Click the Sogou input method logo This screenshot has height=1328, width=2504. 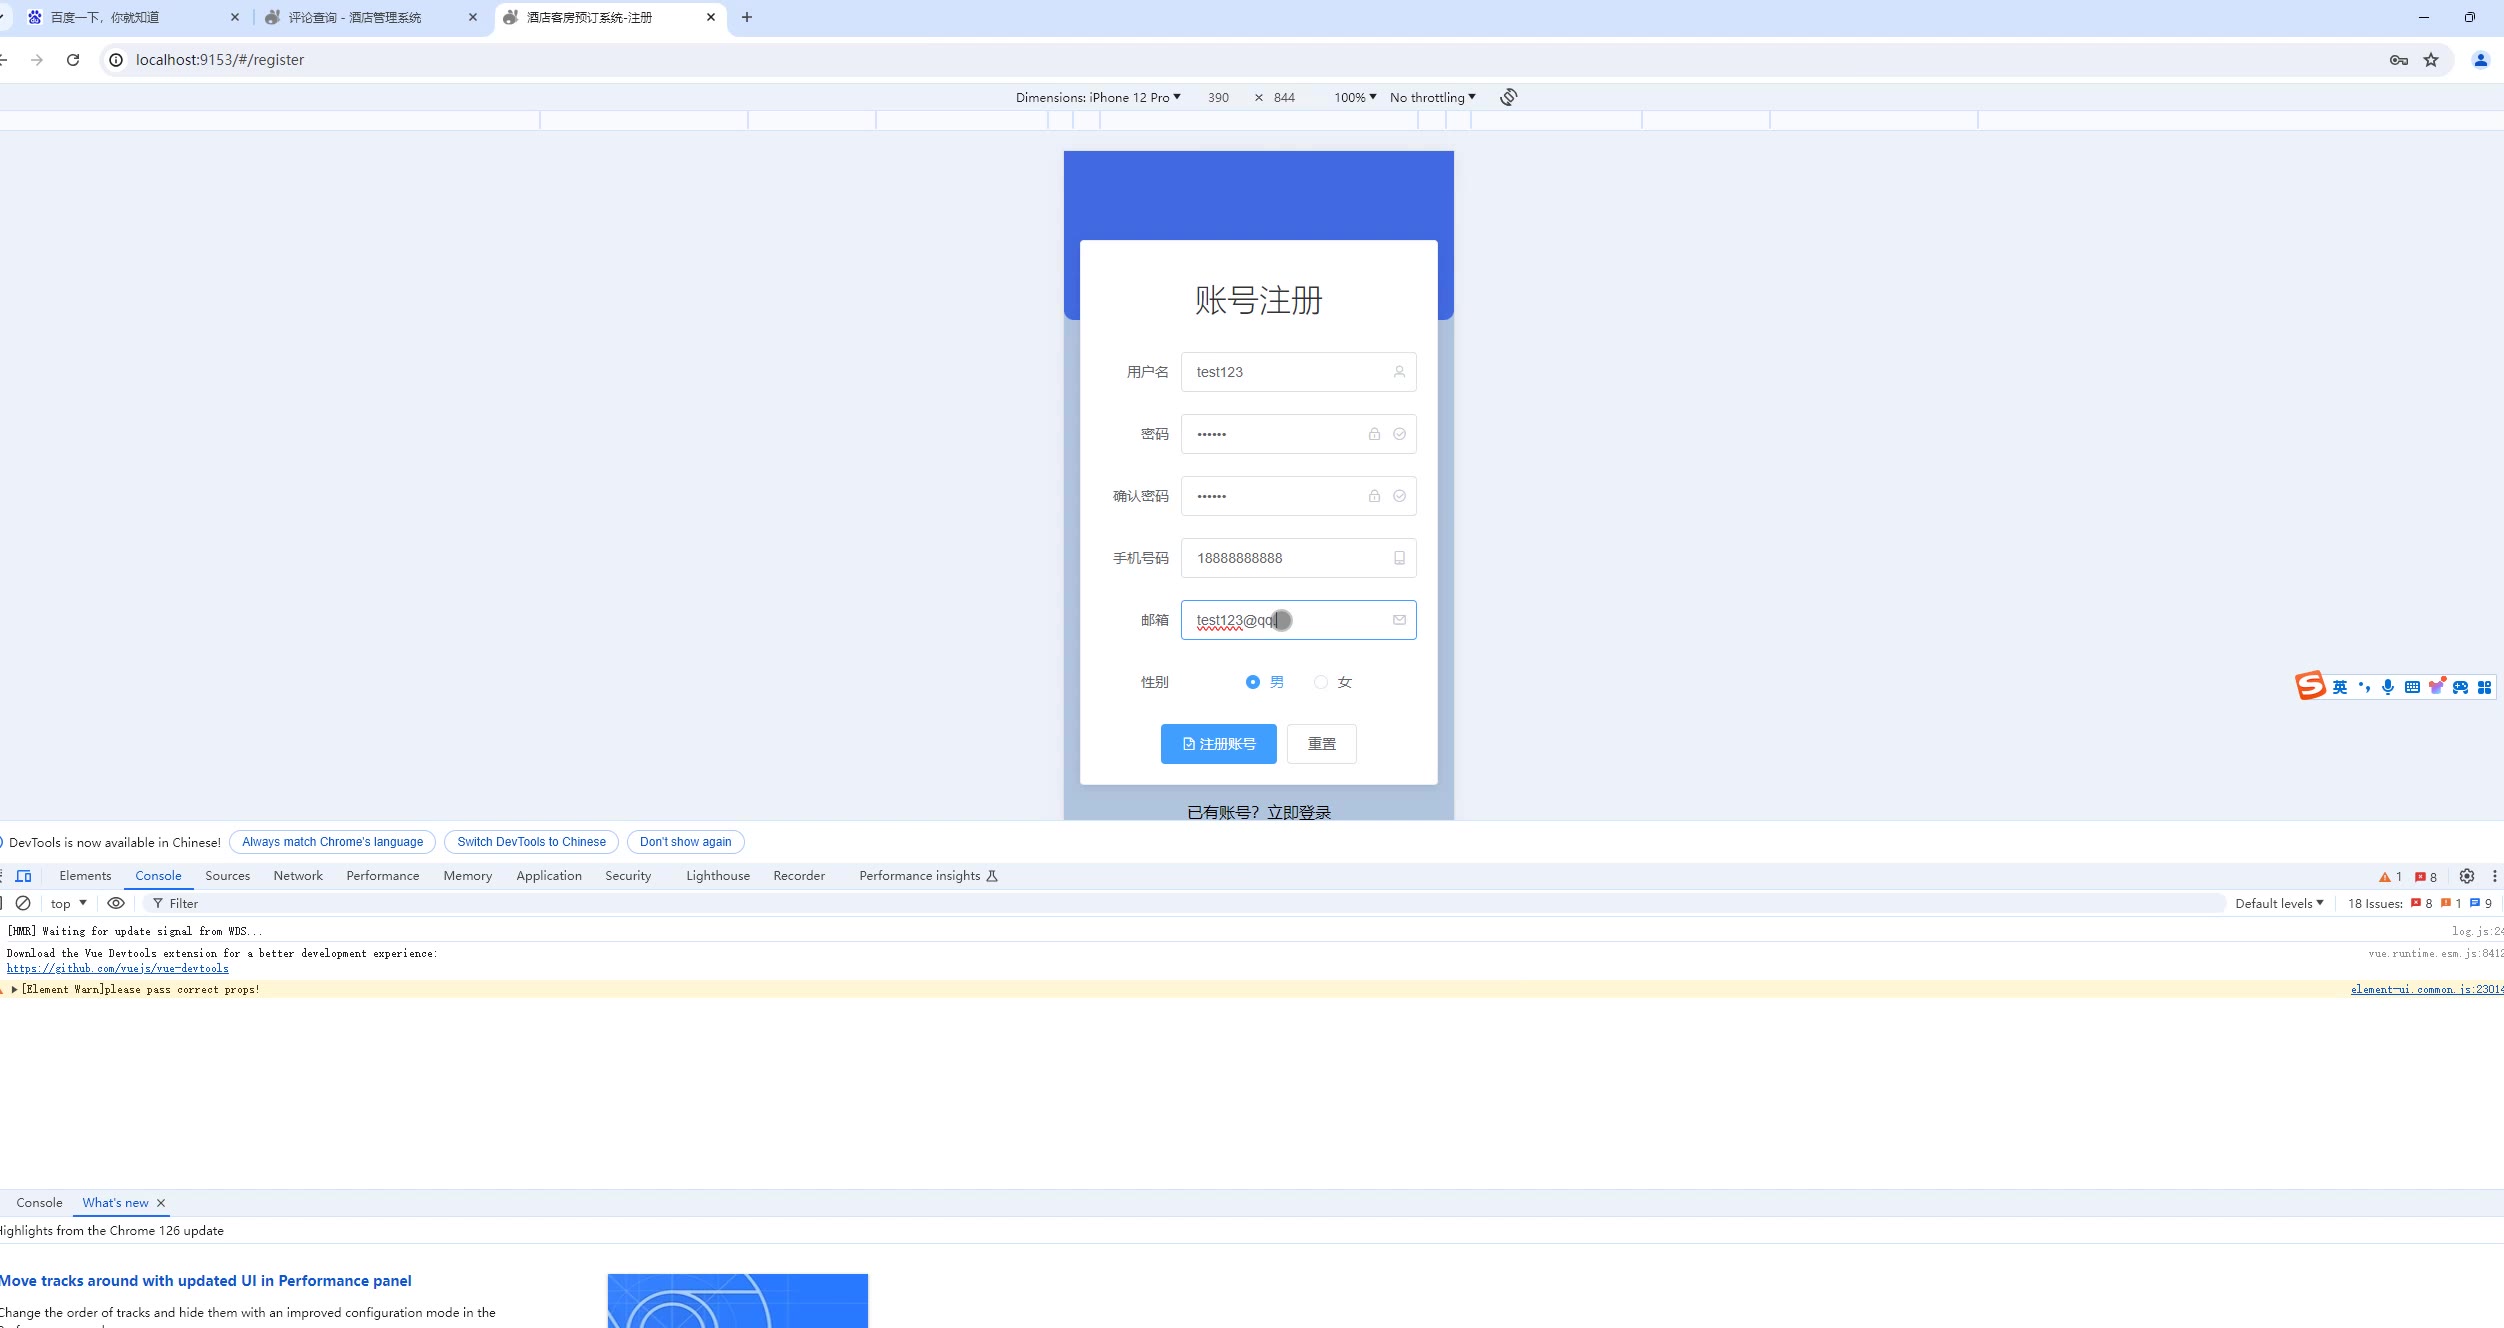click(x=2309, y=686)
